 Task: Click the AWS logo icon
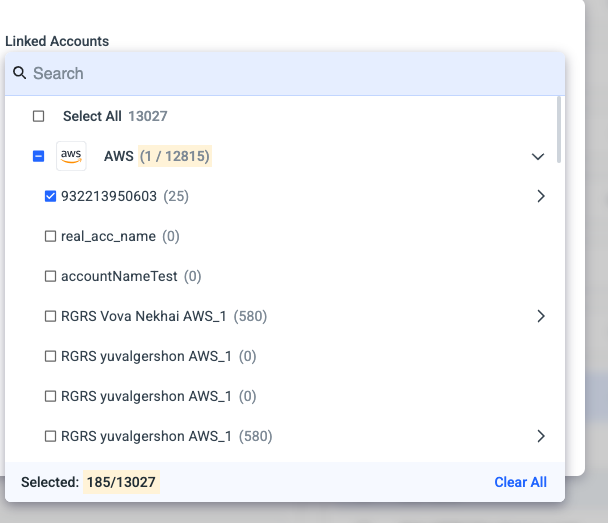tap(71, 156)
